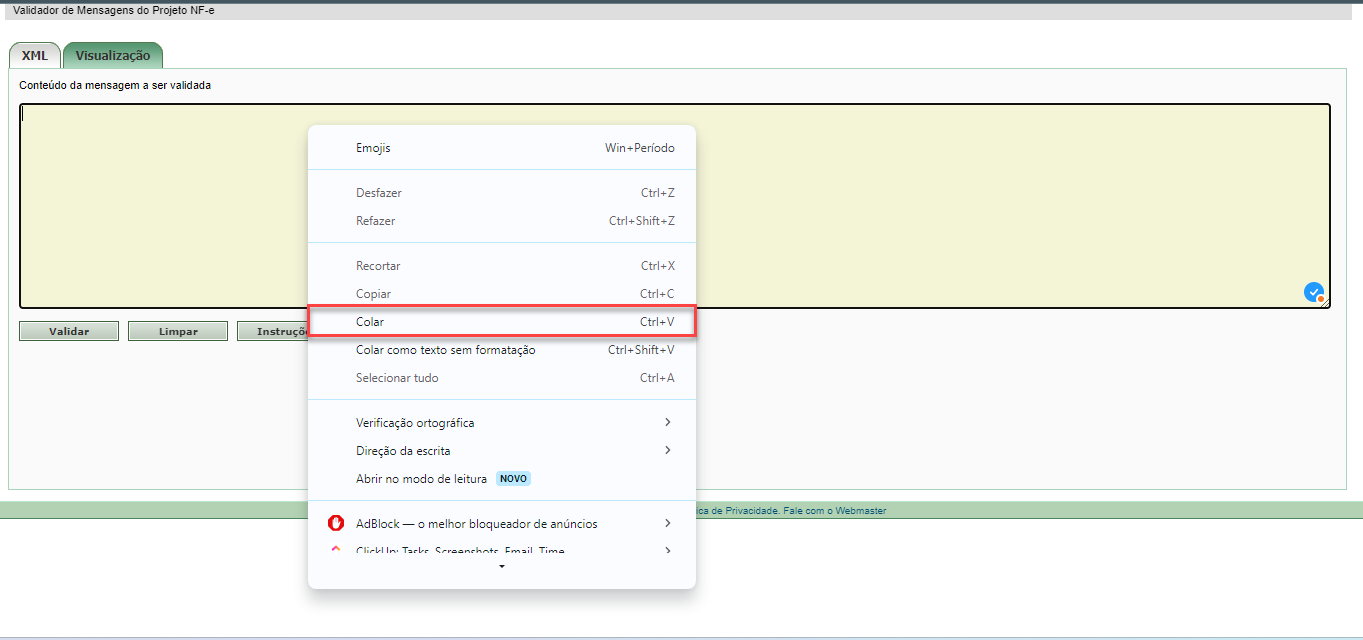
Task: Click the Conteúdo da mensagem a ser validada label
Action: pos(115,85)
